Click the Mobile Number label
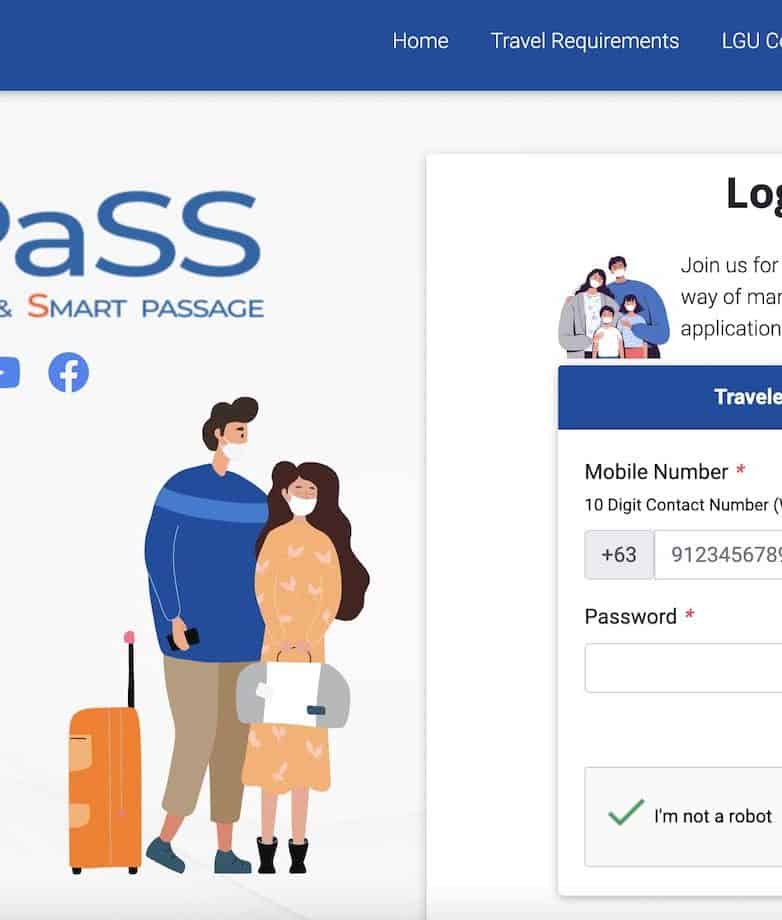 pos(656,472)
